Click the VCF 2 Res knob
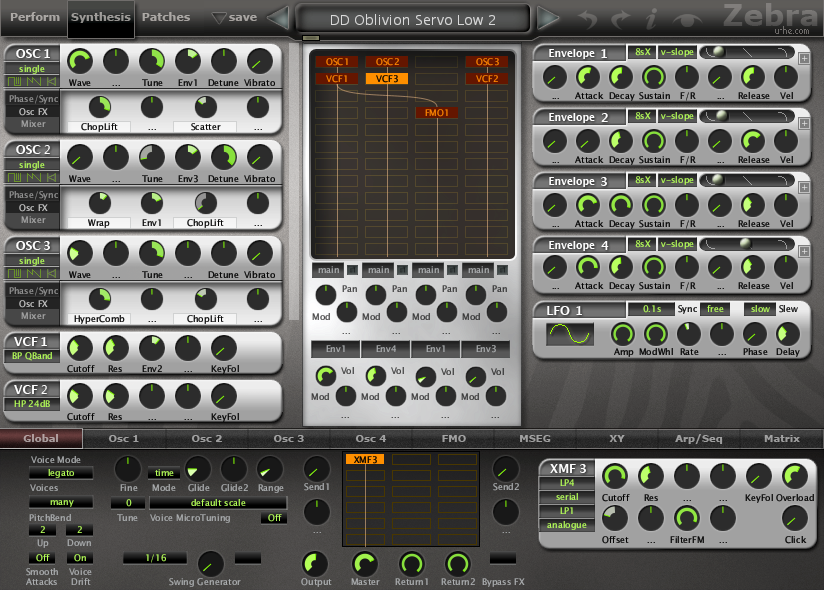This screenshot has width=824, height=590. tap(116, 396)
